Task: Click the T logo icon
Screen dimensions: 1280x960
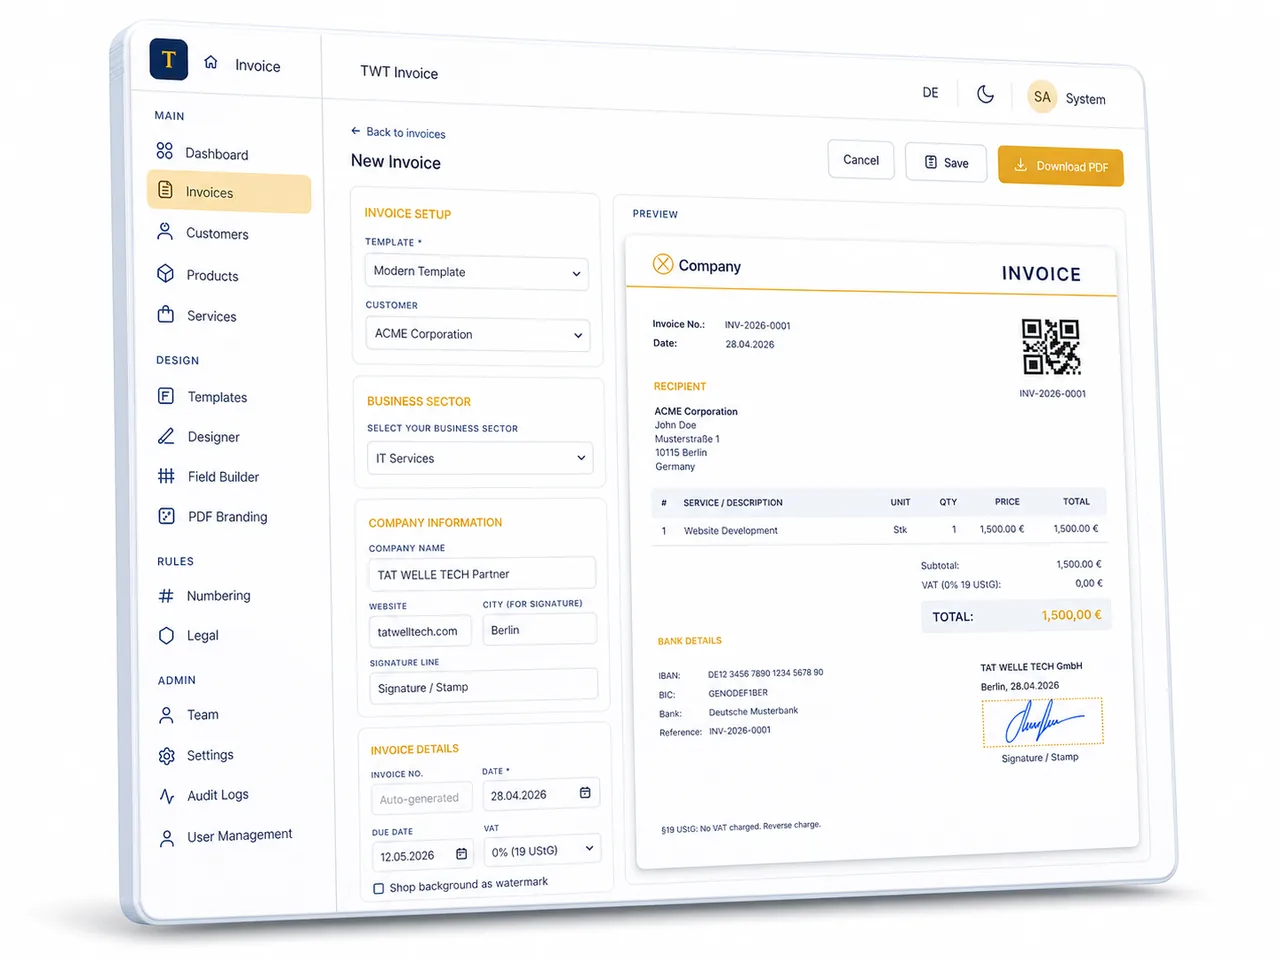Action: (x=168, y=59)
